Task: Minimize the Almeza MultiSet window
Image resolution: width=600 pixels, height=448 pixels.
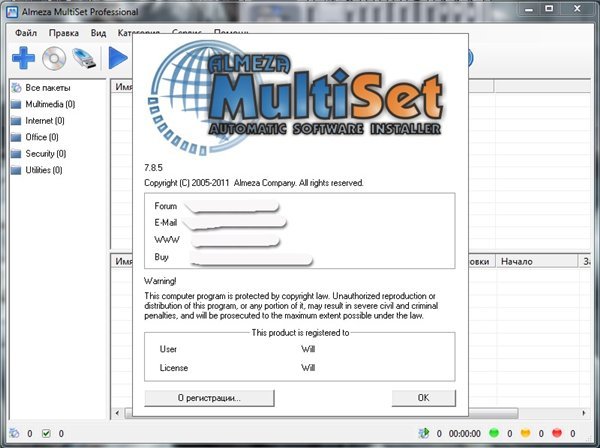Action: 529,9
